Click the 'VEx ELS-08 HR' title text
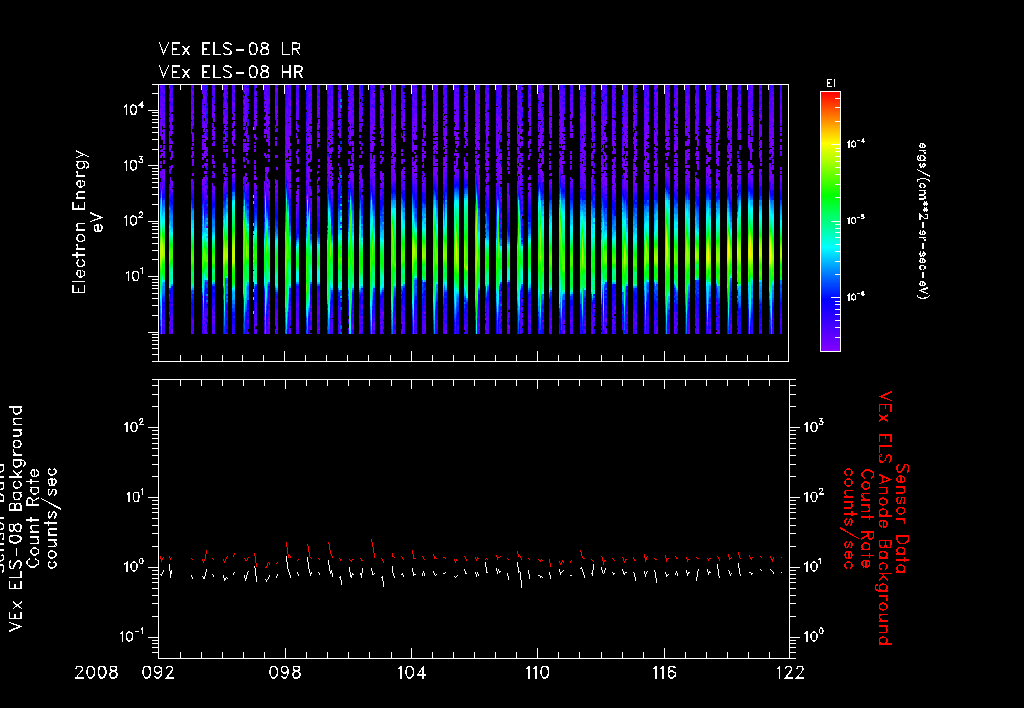This screenshot has width=1024, height=708. (231, 72)
